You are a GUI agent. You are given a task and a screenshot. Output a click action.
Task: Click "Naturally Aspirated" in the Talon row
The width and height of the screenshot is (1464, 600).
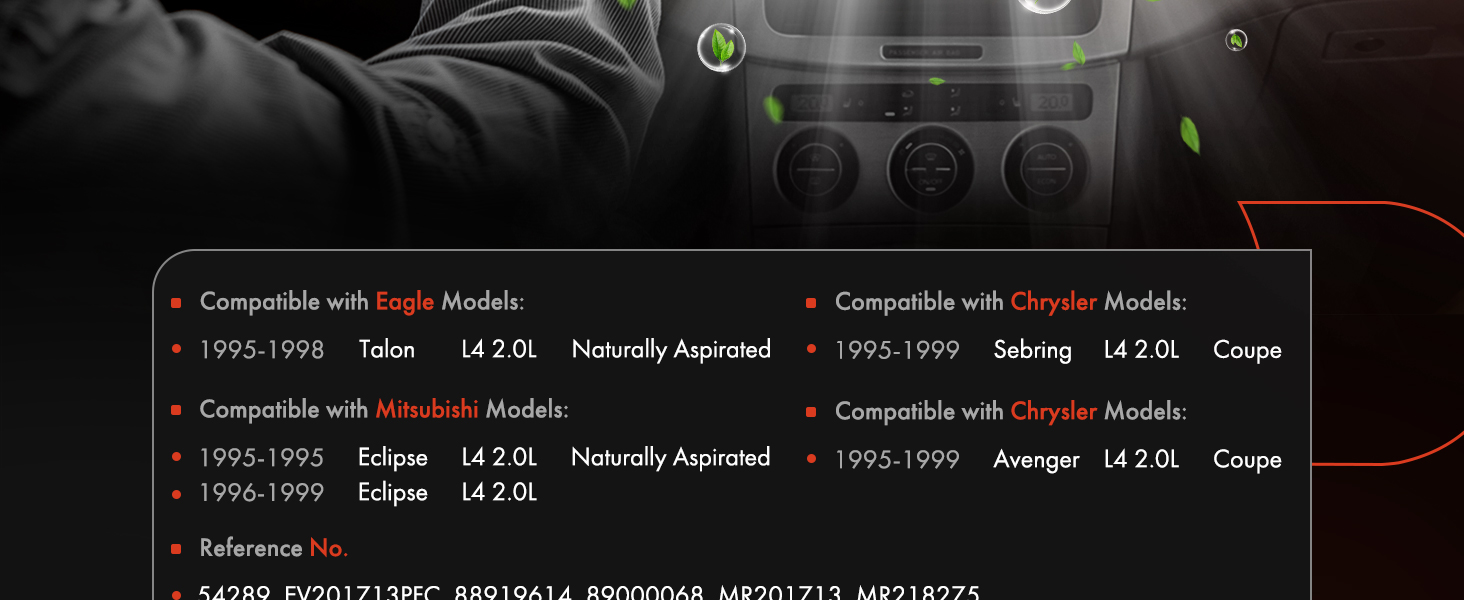671,350
